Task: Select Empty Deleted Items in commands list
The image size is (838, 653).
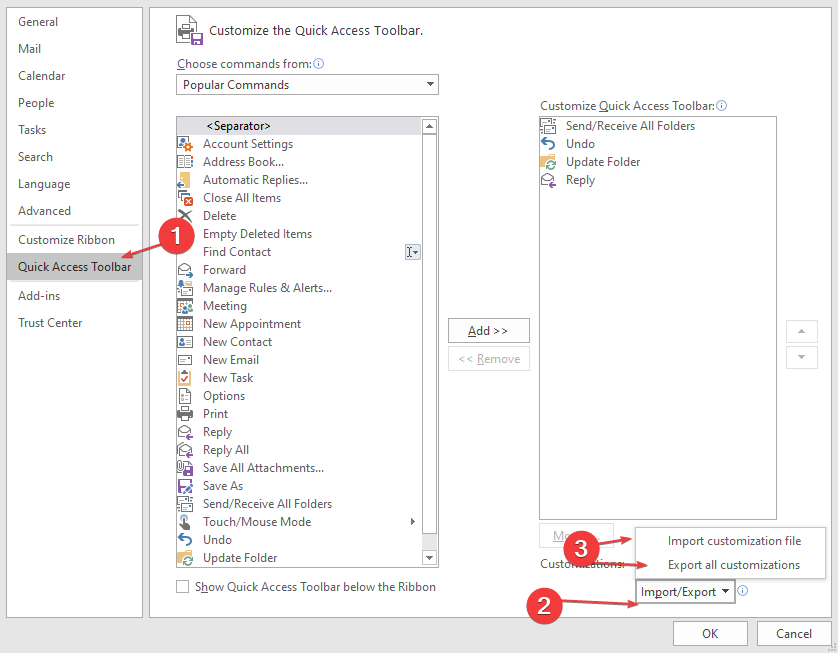Action: (299, 234)
